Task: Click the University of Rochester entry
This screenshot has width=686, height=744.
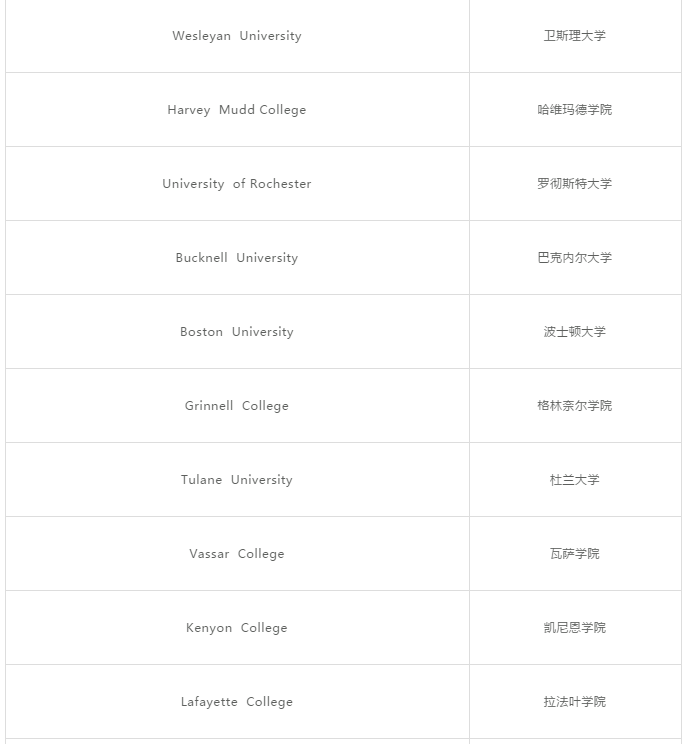Action: point(237,184)
